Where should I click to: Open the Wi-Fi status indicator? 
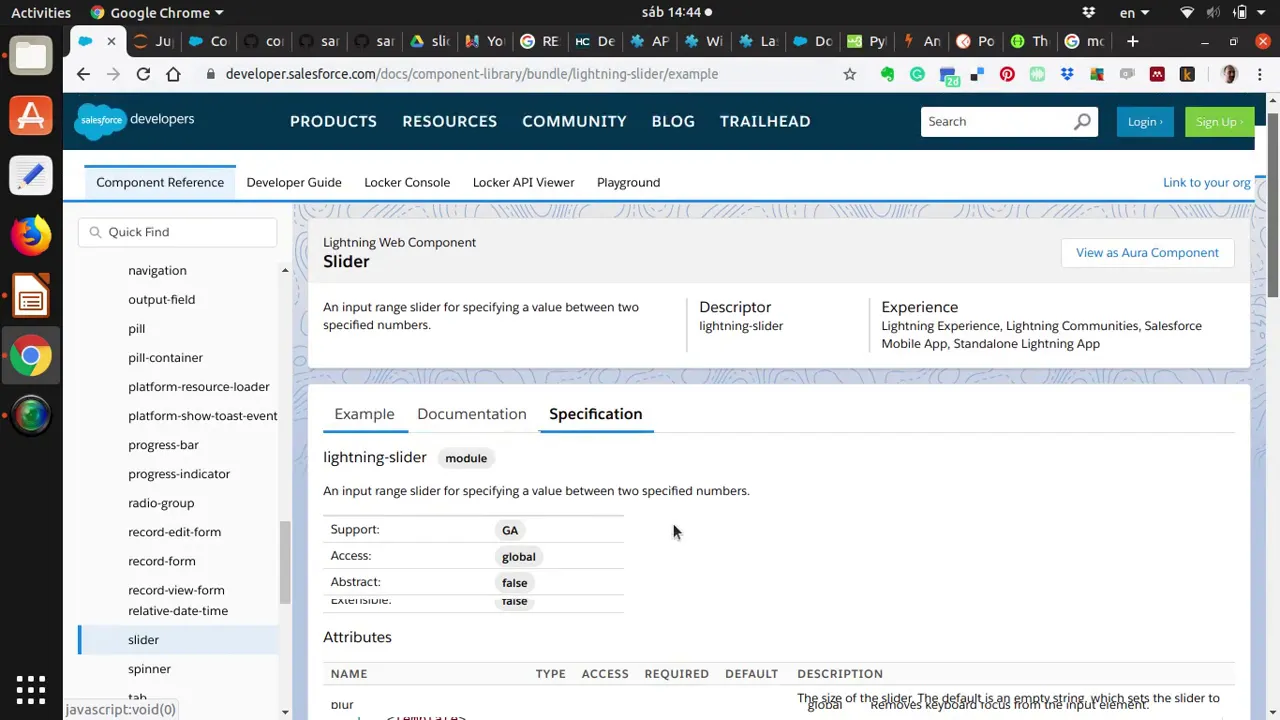(1187, 13)
